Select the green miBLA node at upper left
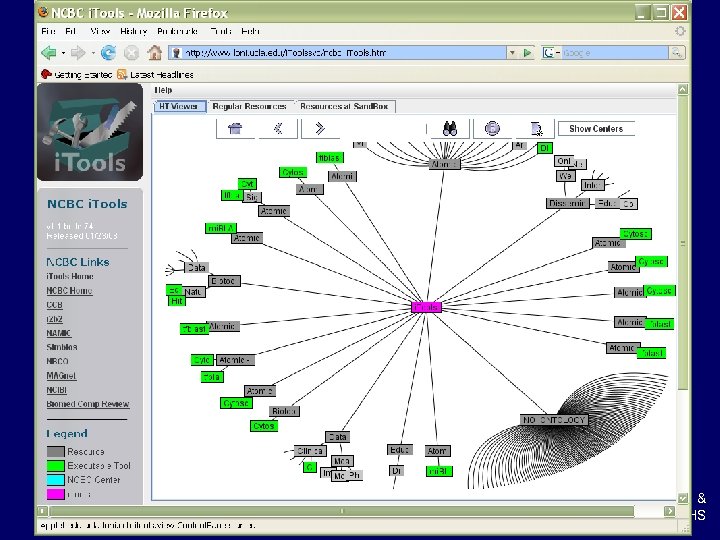Viewport: 720px width, 540px height. click(x=221, y=228)
